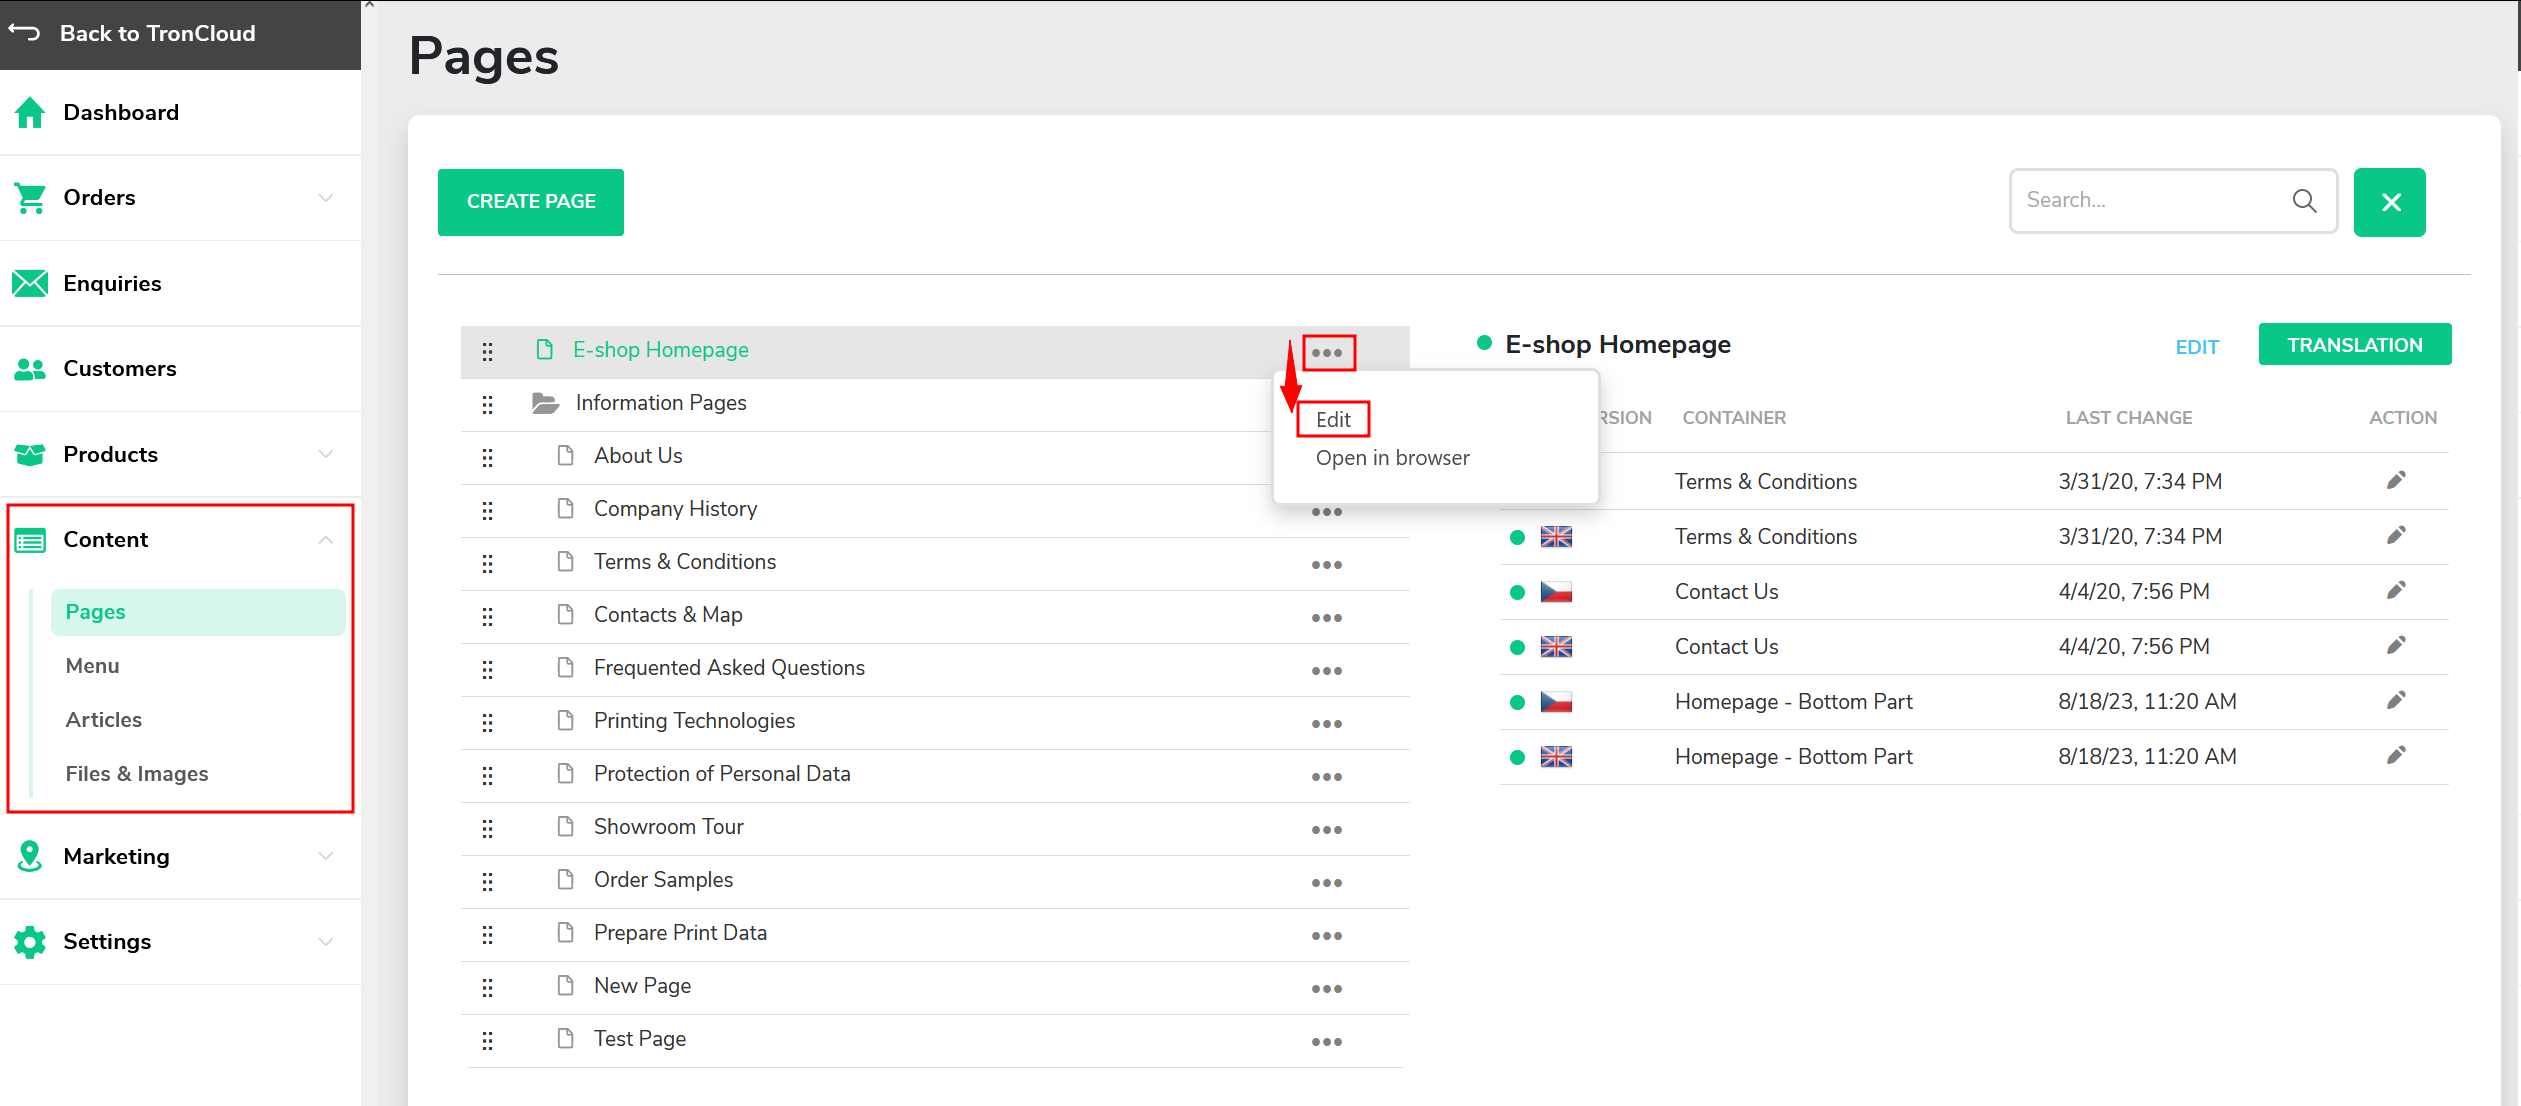2521x1106 pixels.
Task: Open three-dots menu for Terms & Conditions page
Action: (1327, 565)
